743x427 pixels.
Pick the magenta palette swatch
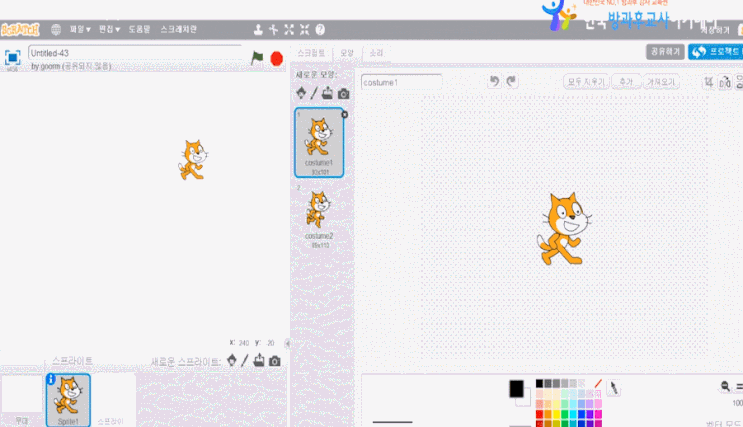598,414
